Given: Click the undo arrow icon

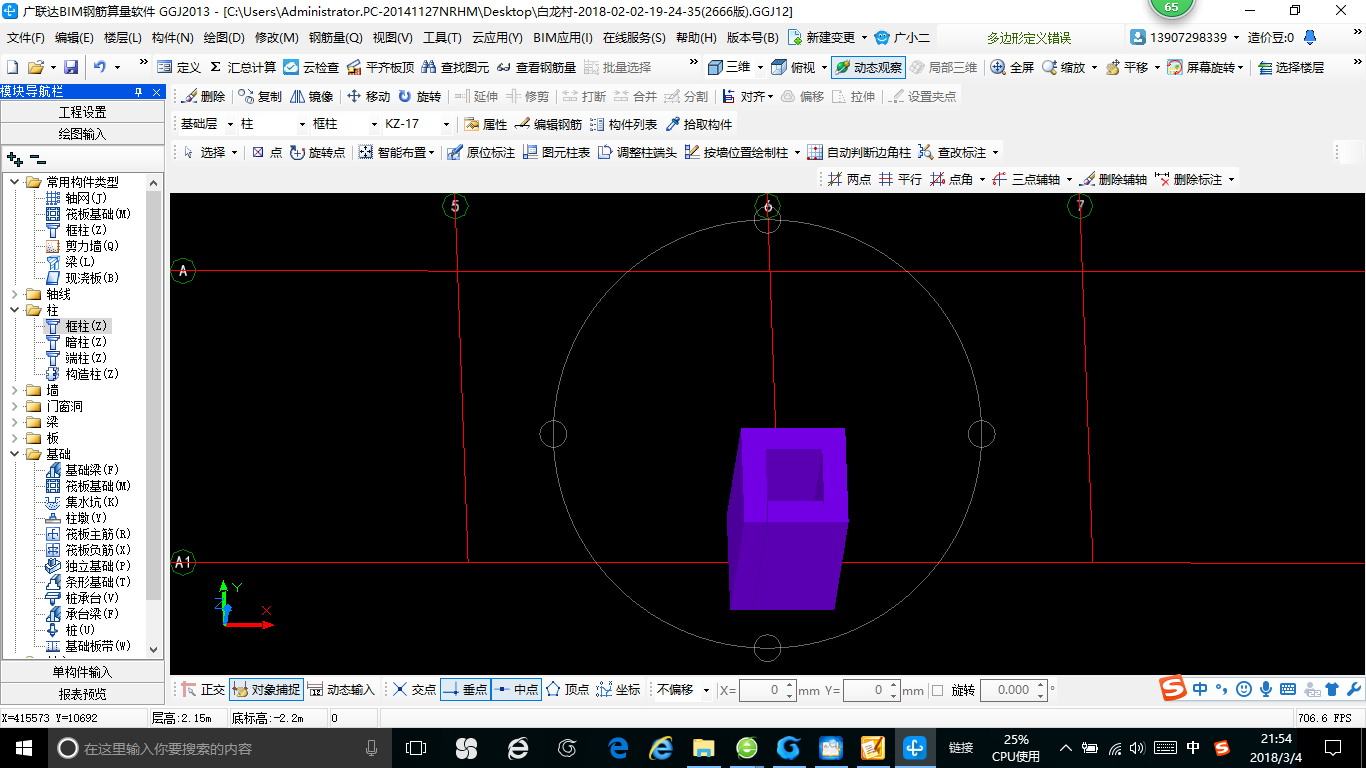Looking at the screenshot, I should click(100, 67).
